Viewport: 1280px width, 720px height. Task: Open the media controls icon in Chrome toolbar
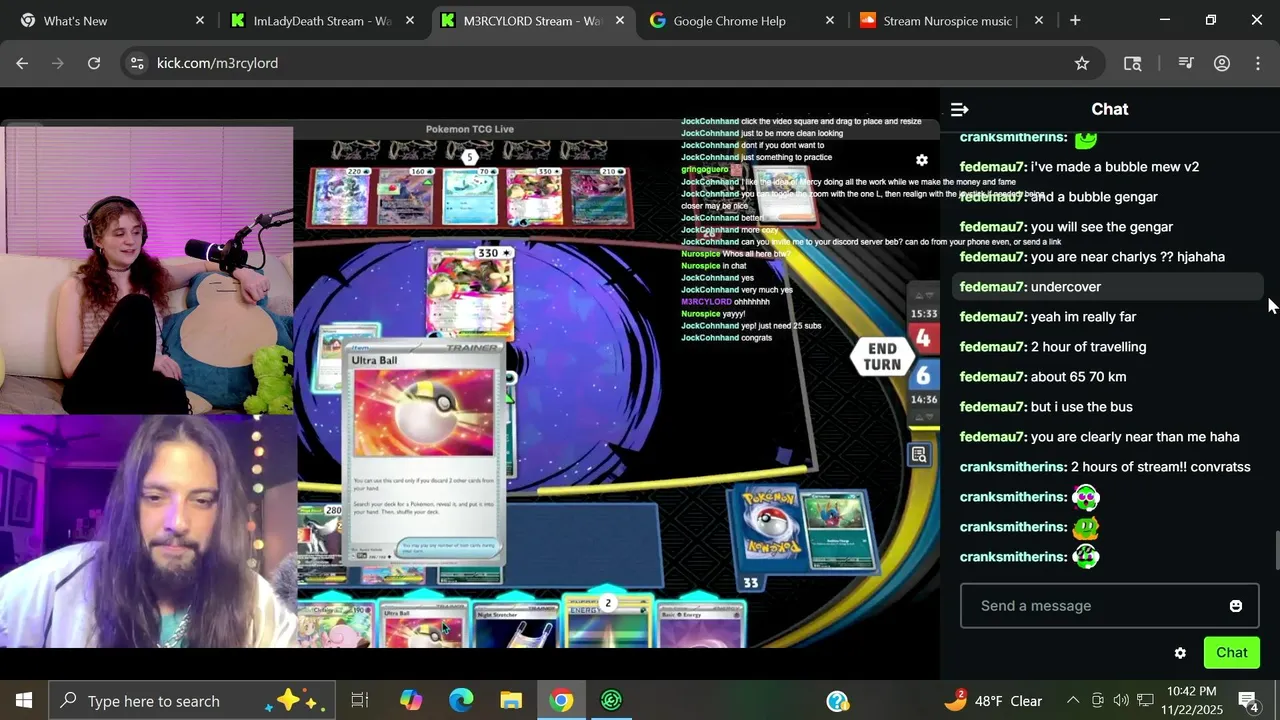(x=1186, y=63)
